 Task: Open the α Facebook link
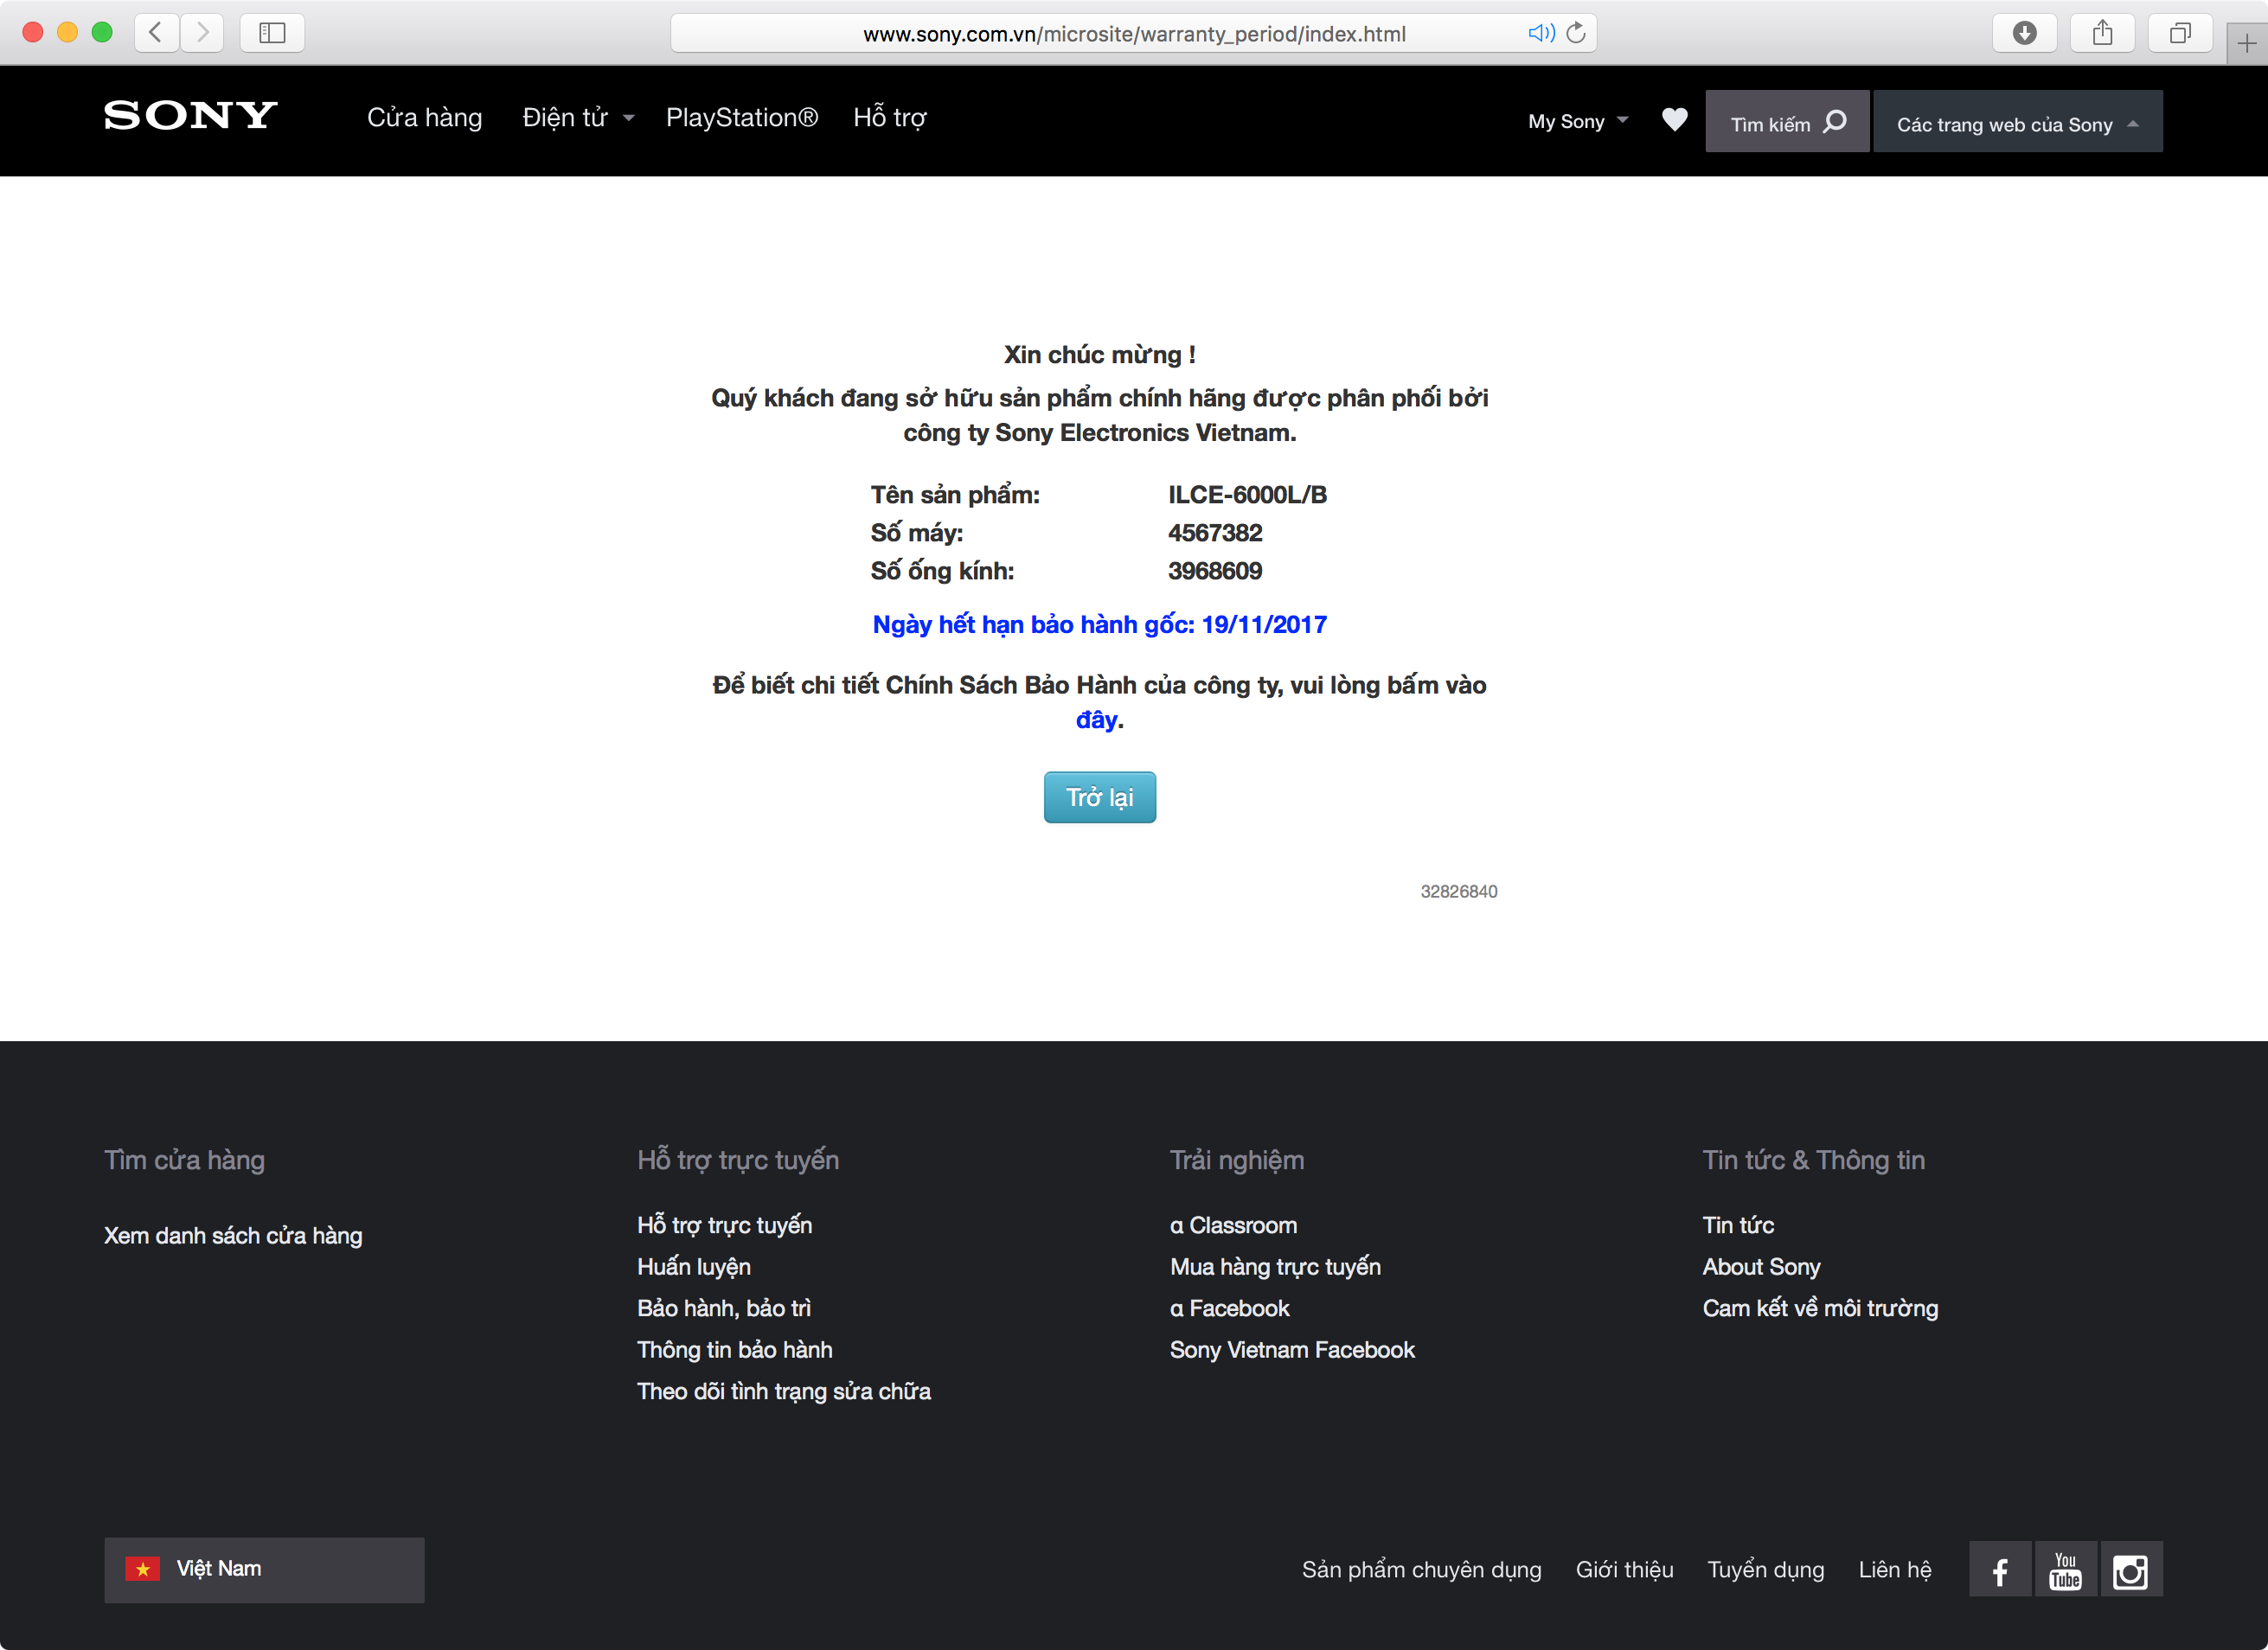(1229, 1308)
